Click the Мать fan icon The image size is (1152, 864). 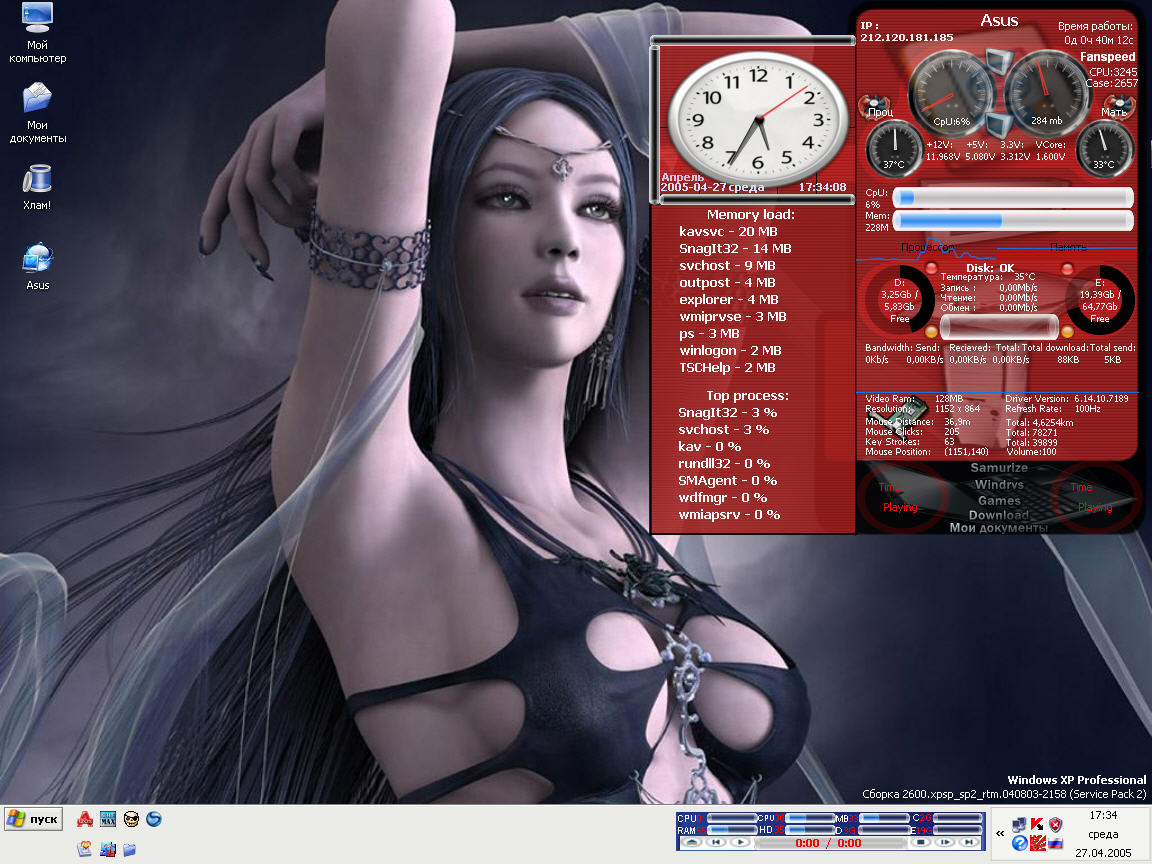pos(1117,107)
